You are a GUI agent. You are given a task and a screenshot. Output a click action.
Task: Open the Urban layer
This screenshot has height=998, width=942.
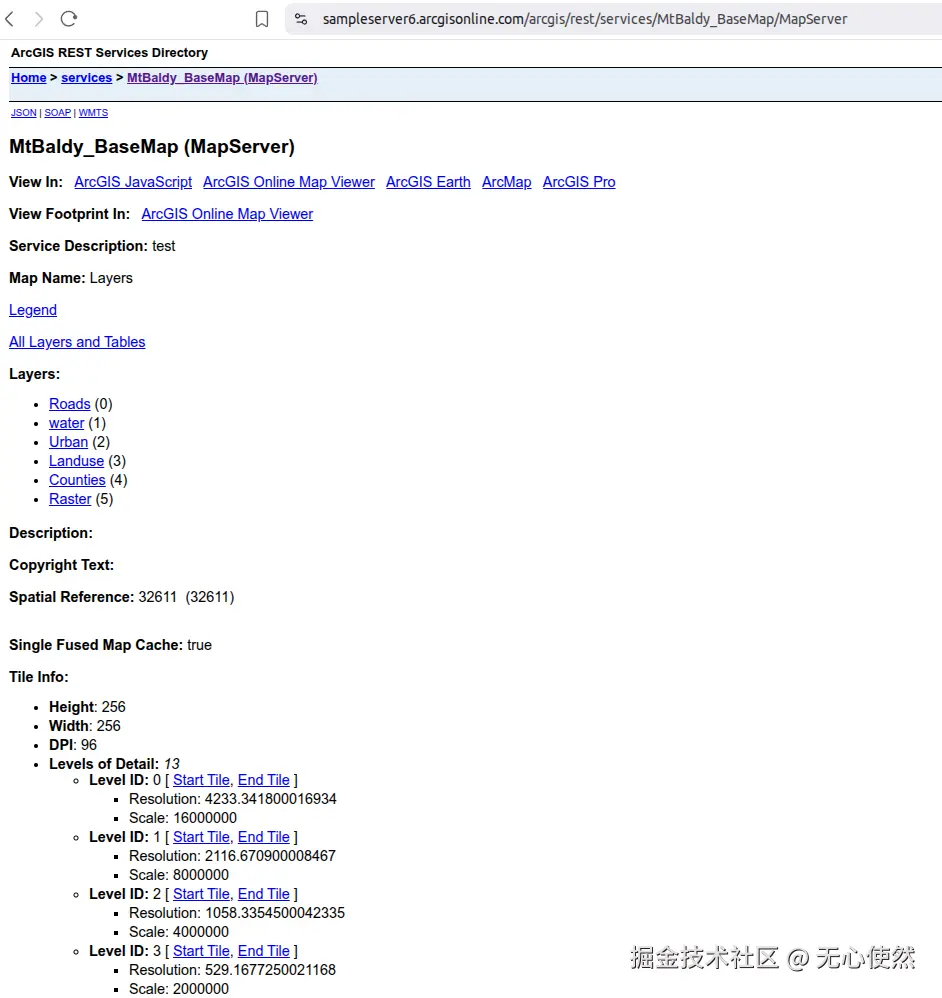[68, 442]
